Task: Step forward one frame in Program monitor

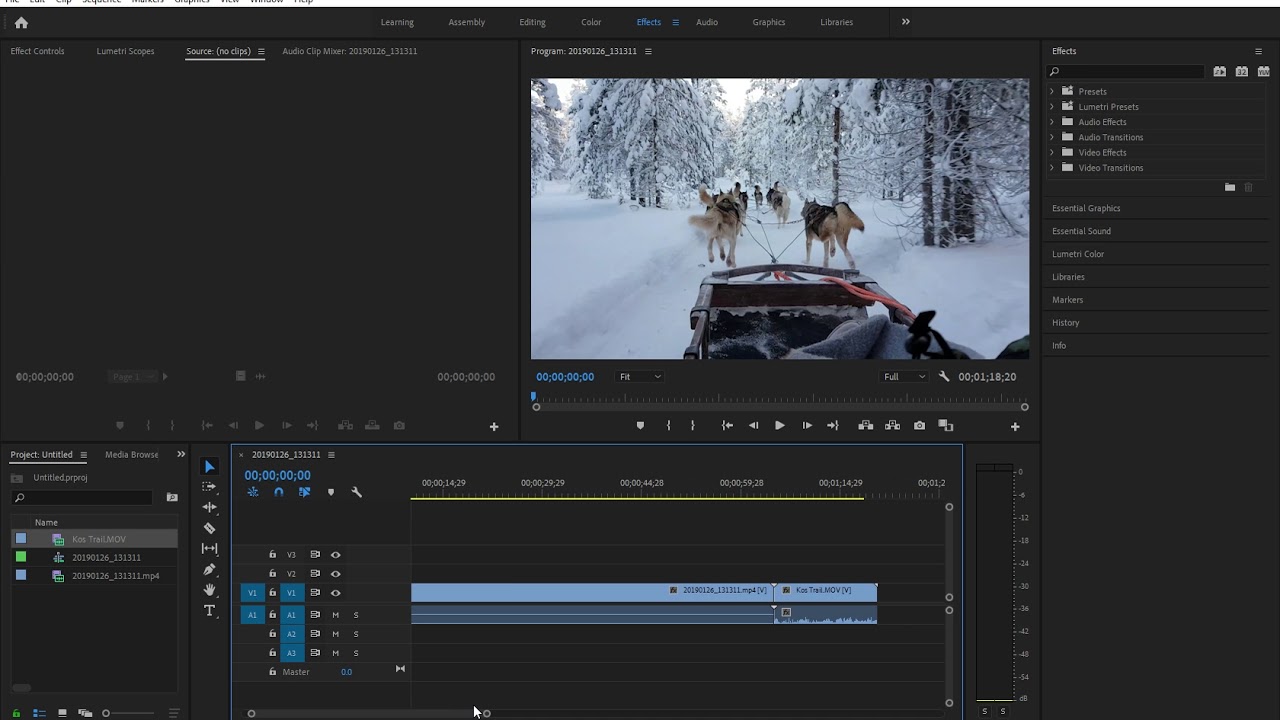Action: pos(807,425)
